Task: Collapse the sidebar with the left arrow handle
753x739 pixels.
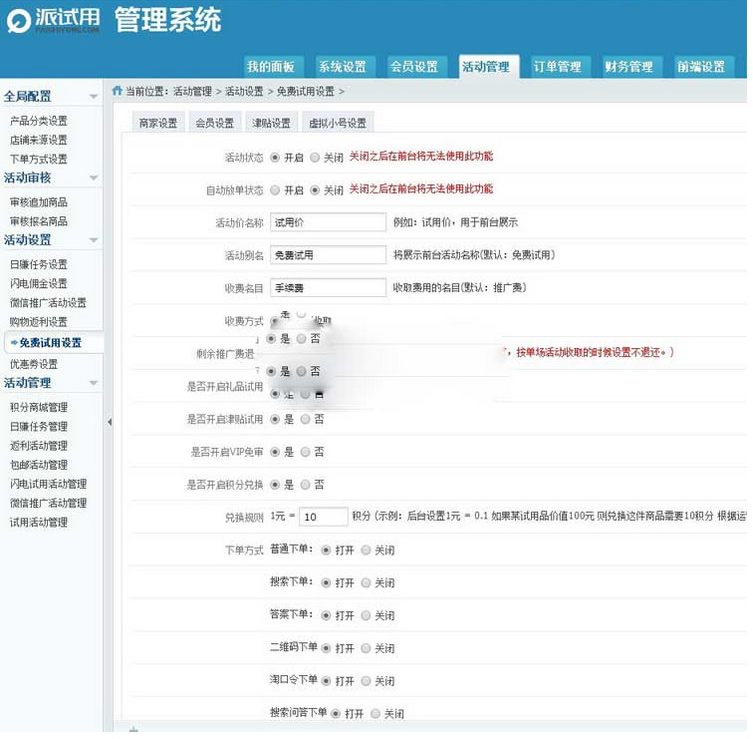Action: [x=109, y=422]
